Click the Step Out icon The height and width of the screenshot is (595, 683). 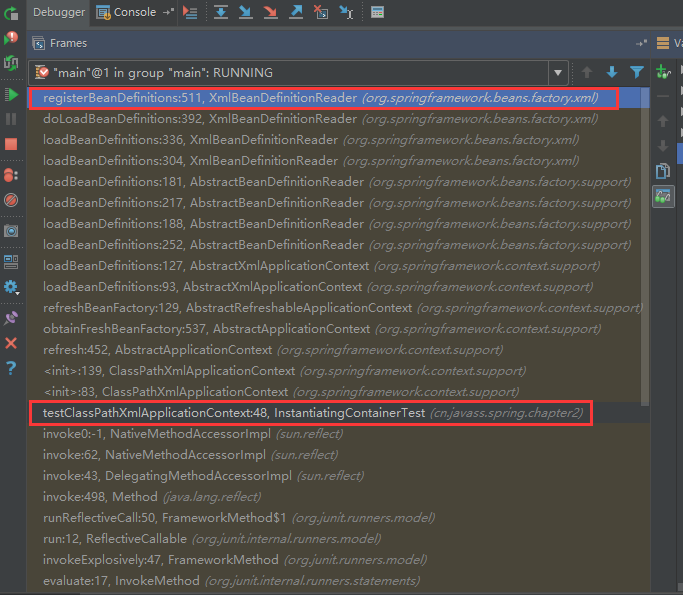(x=296, y=12)
